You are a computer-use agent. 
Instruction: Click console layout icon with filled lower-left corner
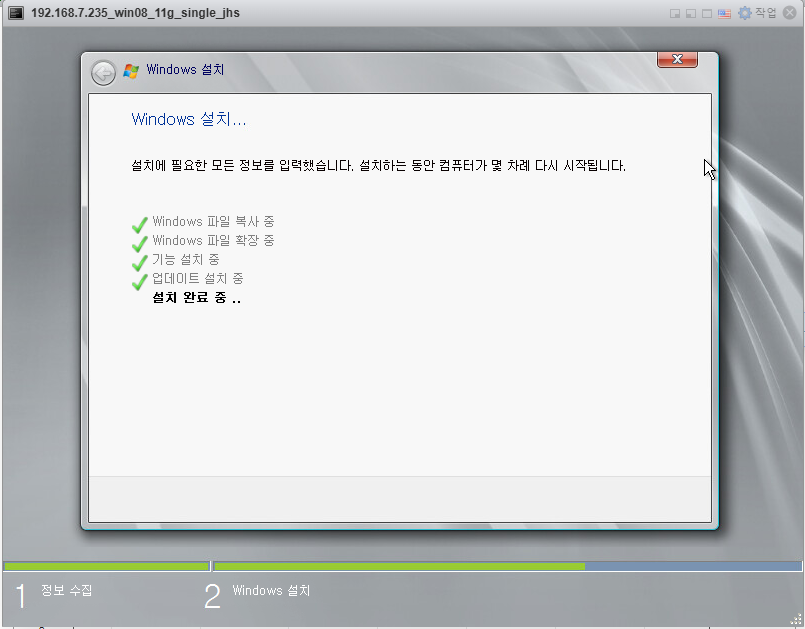[x=691, y=13]
